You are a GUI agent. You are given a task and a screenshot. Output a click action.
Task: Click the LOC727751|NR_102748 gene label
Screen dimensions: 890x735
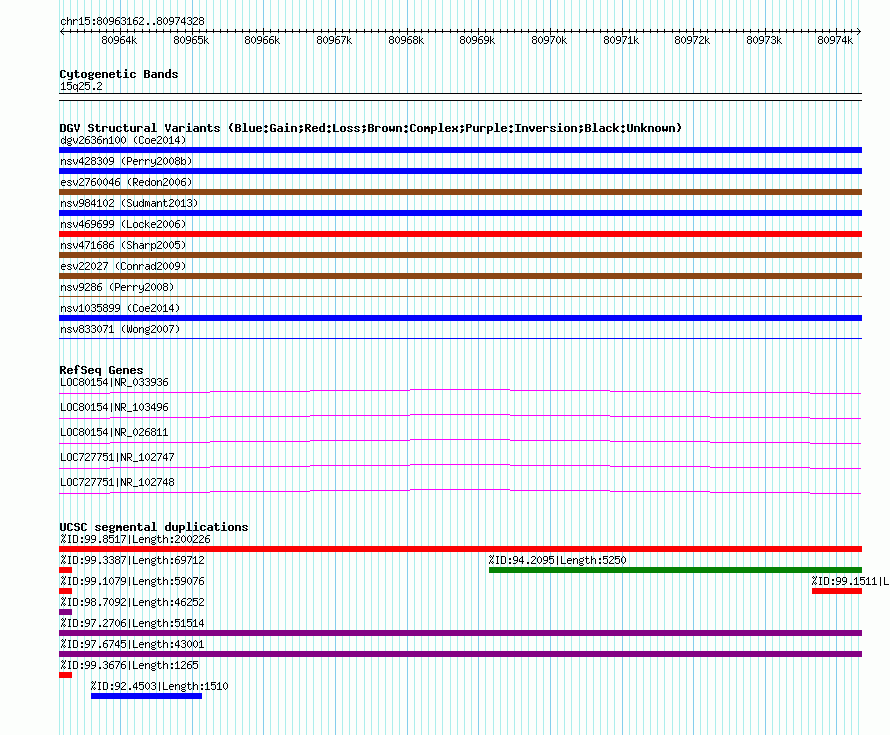pos(117,482)
